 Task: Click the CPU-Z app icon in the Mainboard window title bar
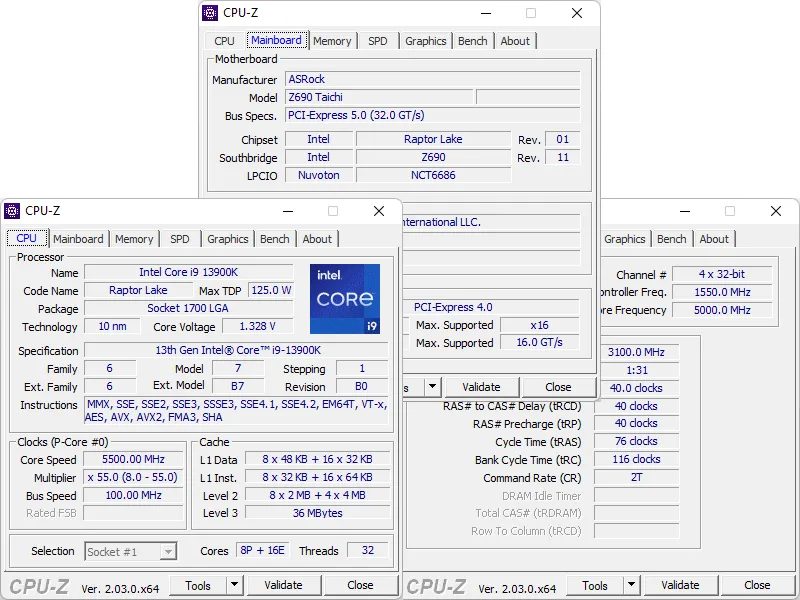pos(210,13)
